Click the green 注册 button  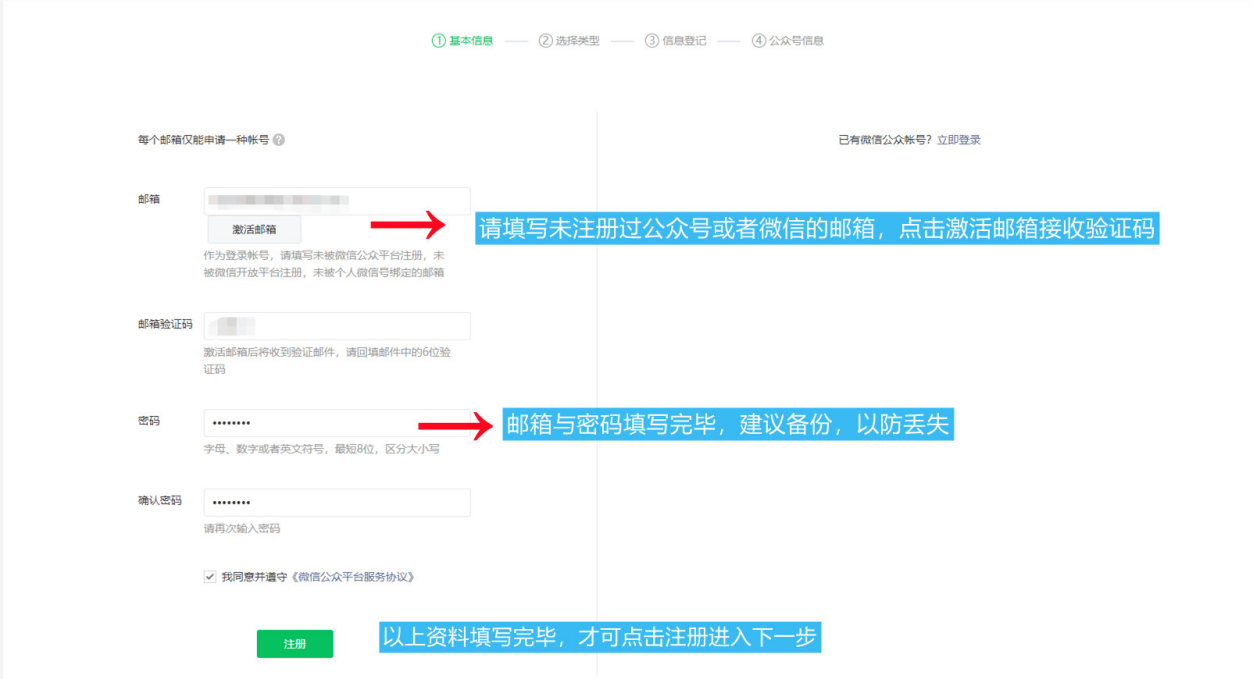295,644
